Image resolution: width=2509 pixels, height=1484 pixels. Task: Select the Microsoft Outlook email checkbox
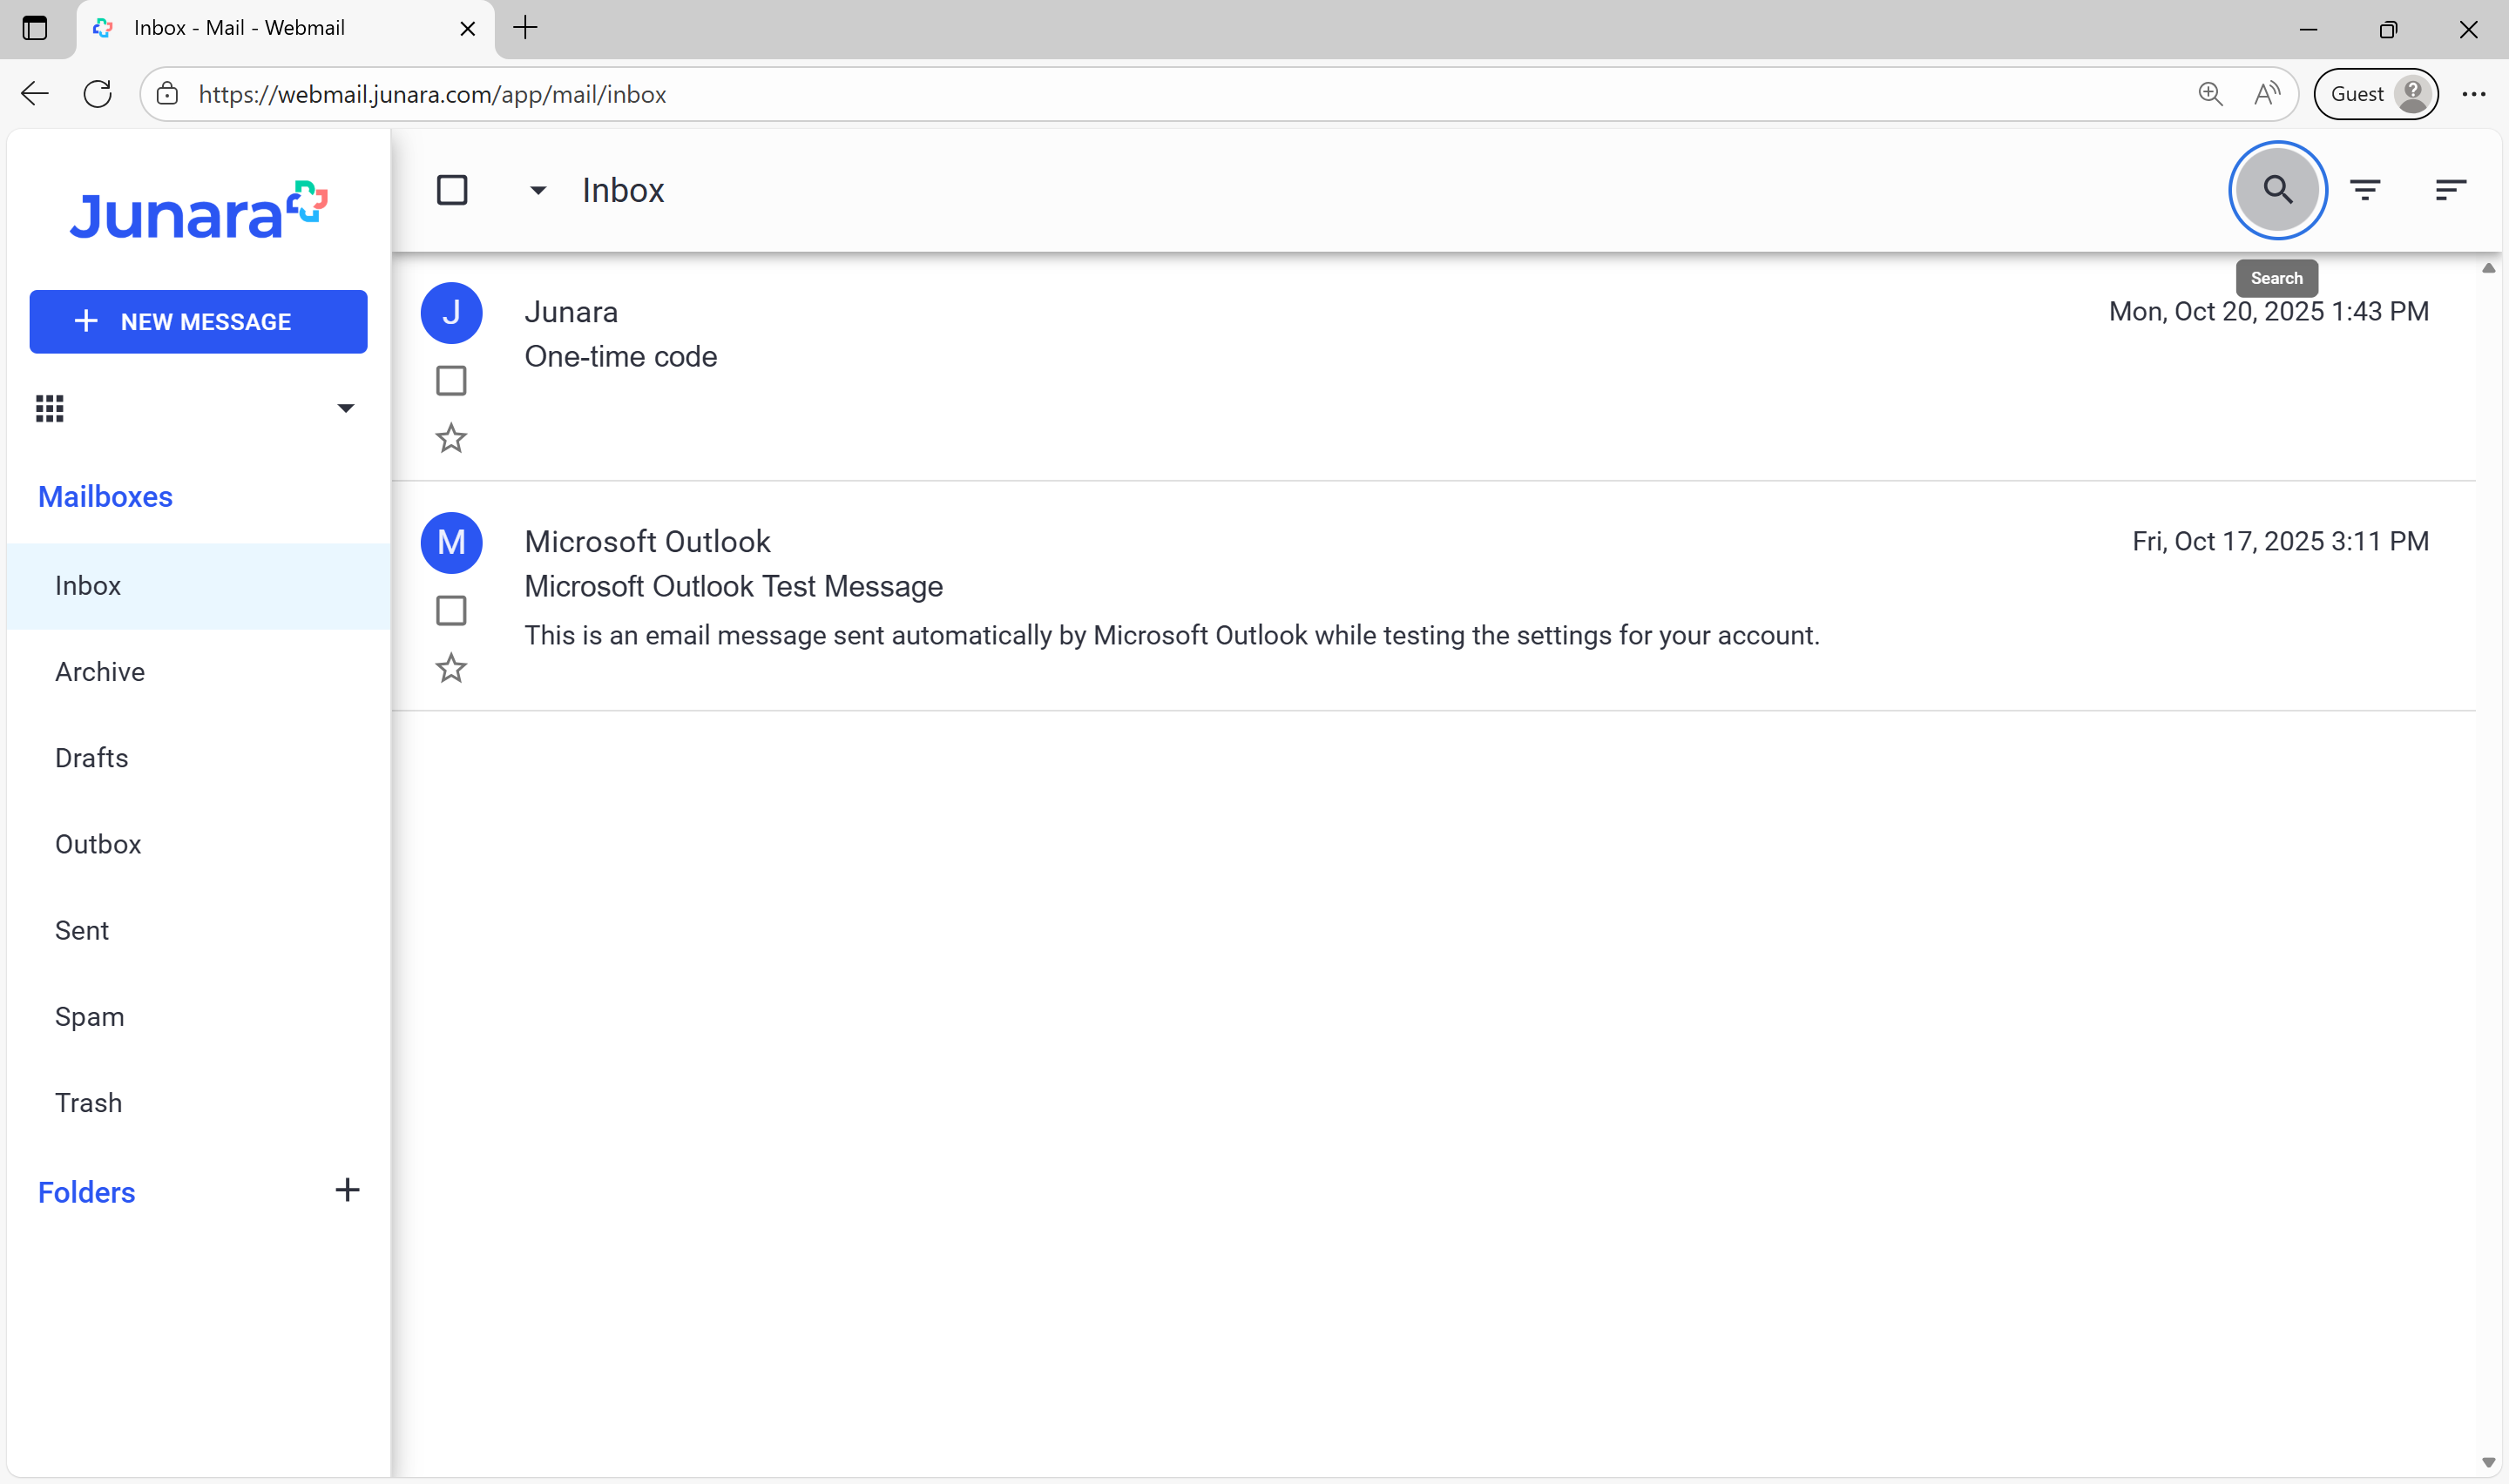point(451,611)
